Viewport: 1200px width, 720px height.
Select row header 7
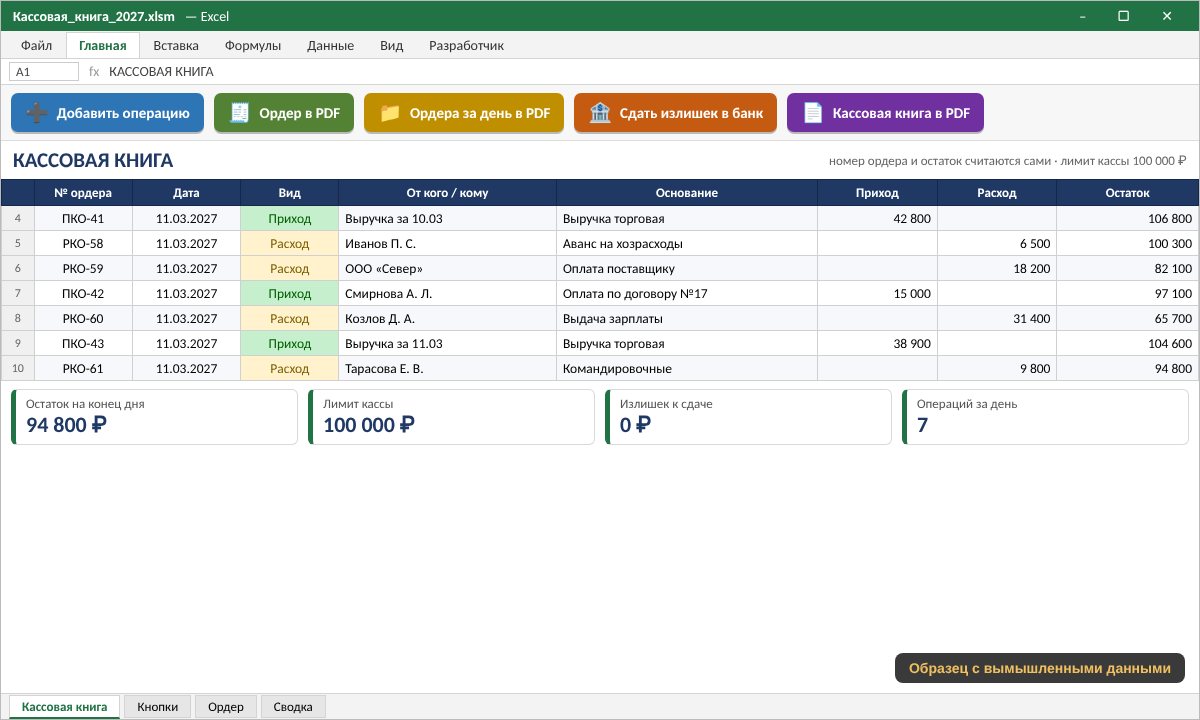tap(18, 294)
